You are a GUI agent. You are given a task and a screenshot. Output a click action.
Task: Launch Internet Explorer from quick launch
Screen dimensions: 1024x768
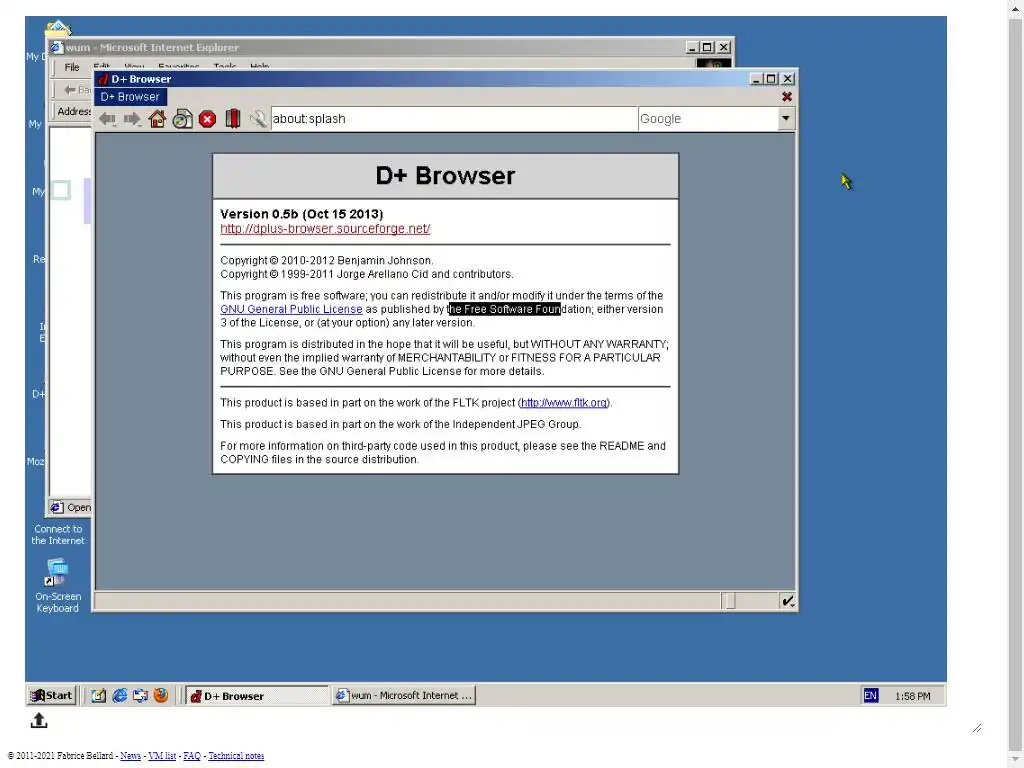tap(120, 696)
